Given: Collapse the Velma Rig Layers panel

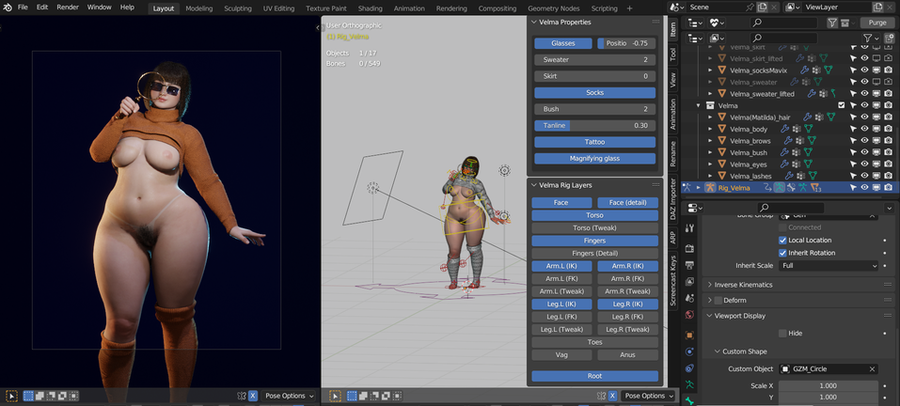Looking at the screenshot, I should click(x=534, y=185).
